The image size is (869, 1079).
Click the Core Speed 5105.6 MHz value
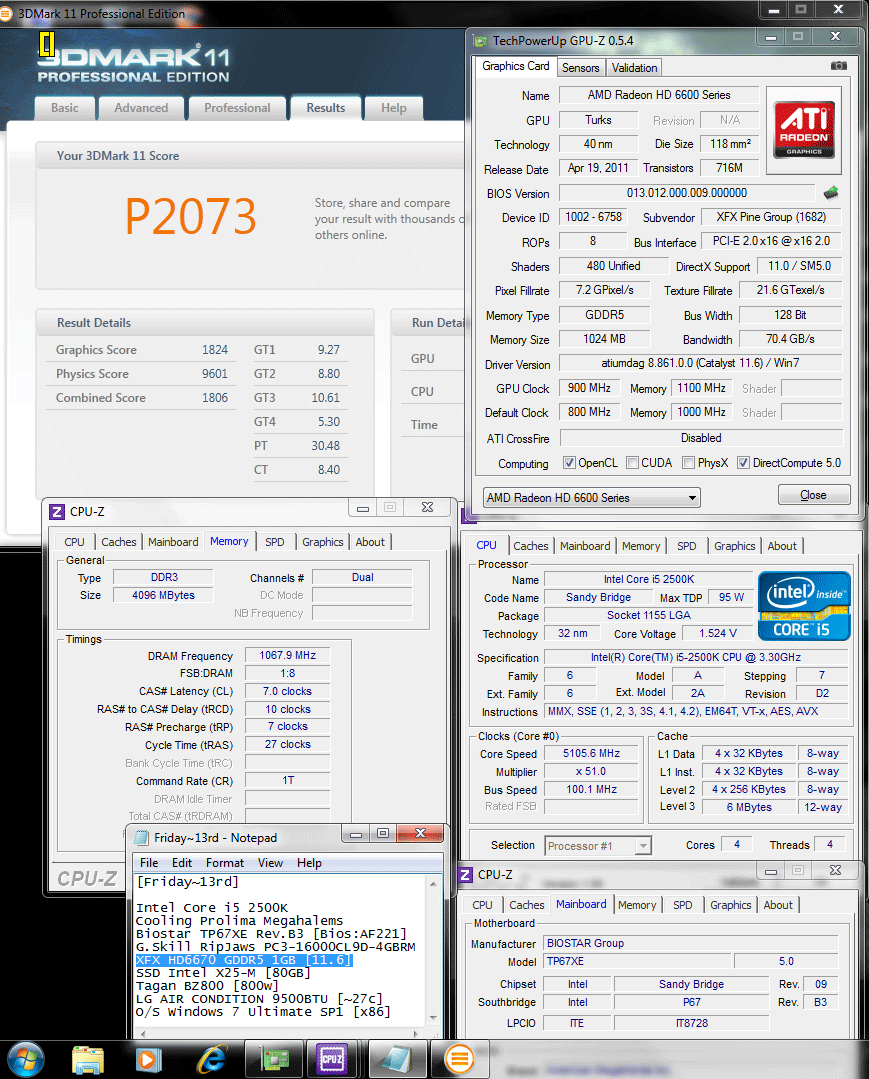(591, 754)
